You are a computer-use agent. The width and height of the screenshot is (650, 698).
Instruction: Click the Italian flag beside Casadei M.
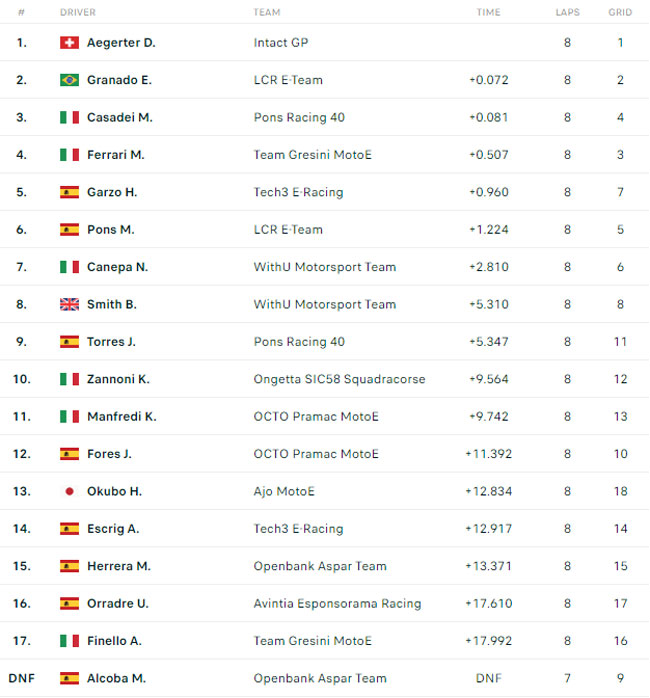tap(69, 118)
